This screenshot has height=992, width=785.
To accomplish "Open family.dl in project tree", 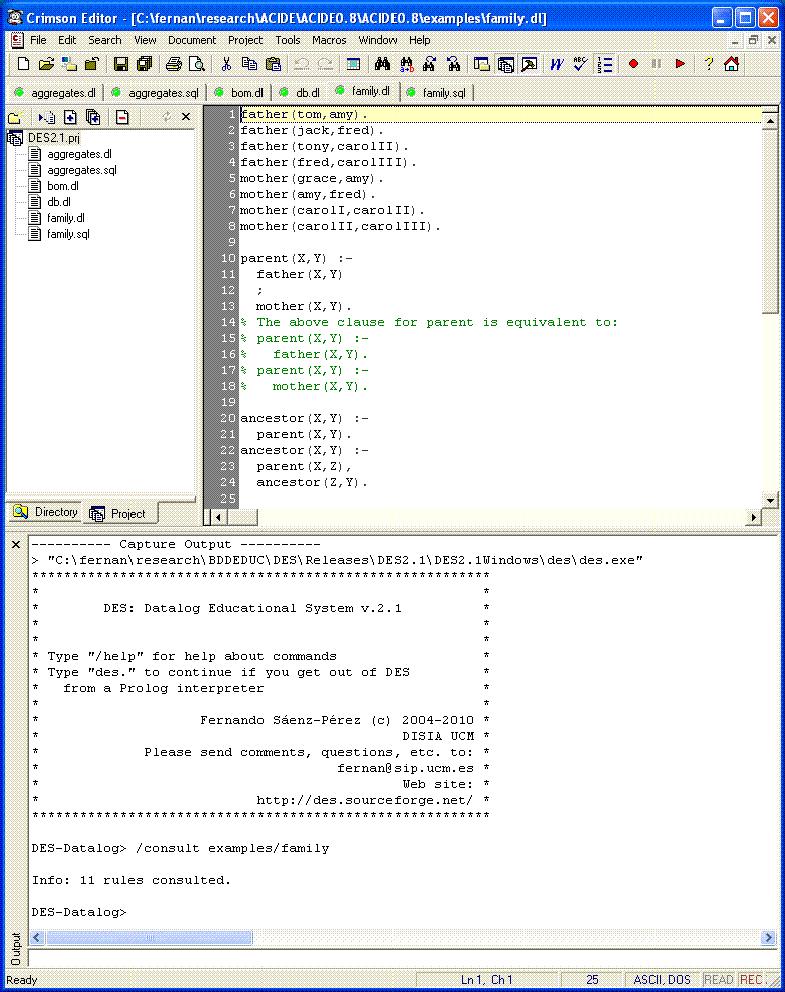I will 66,218.
